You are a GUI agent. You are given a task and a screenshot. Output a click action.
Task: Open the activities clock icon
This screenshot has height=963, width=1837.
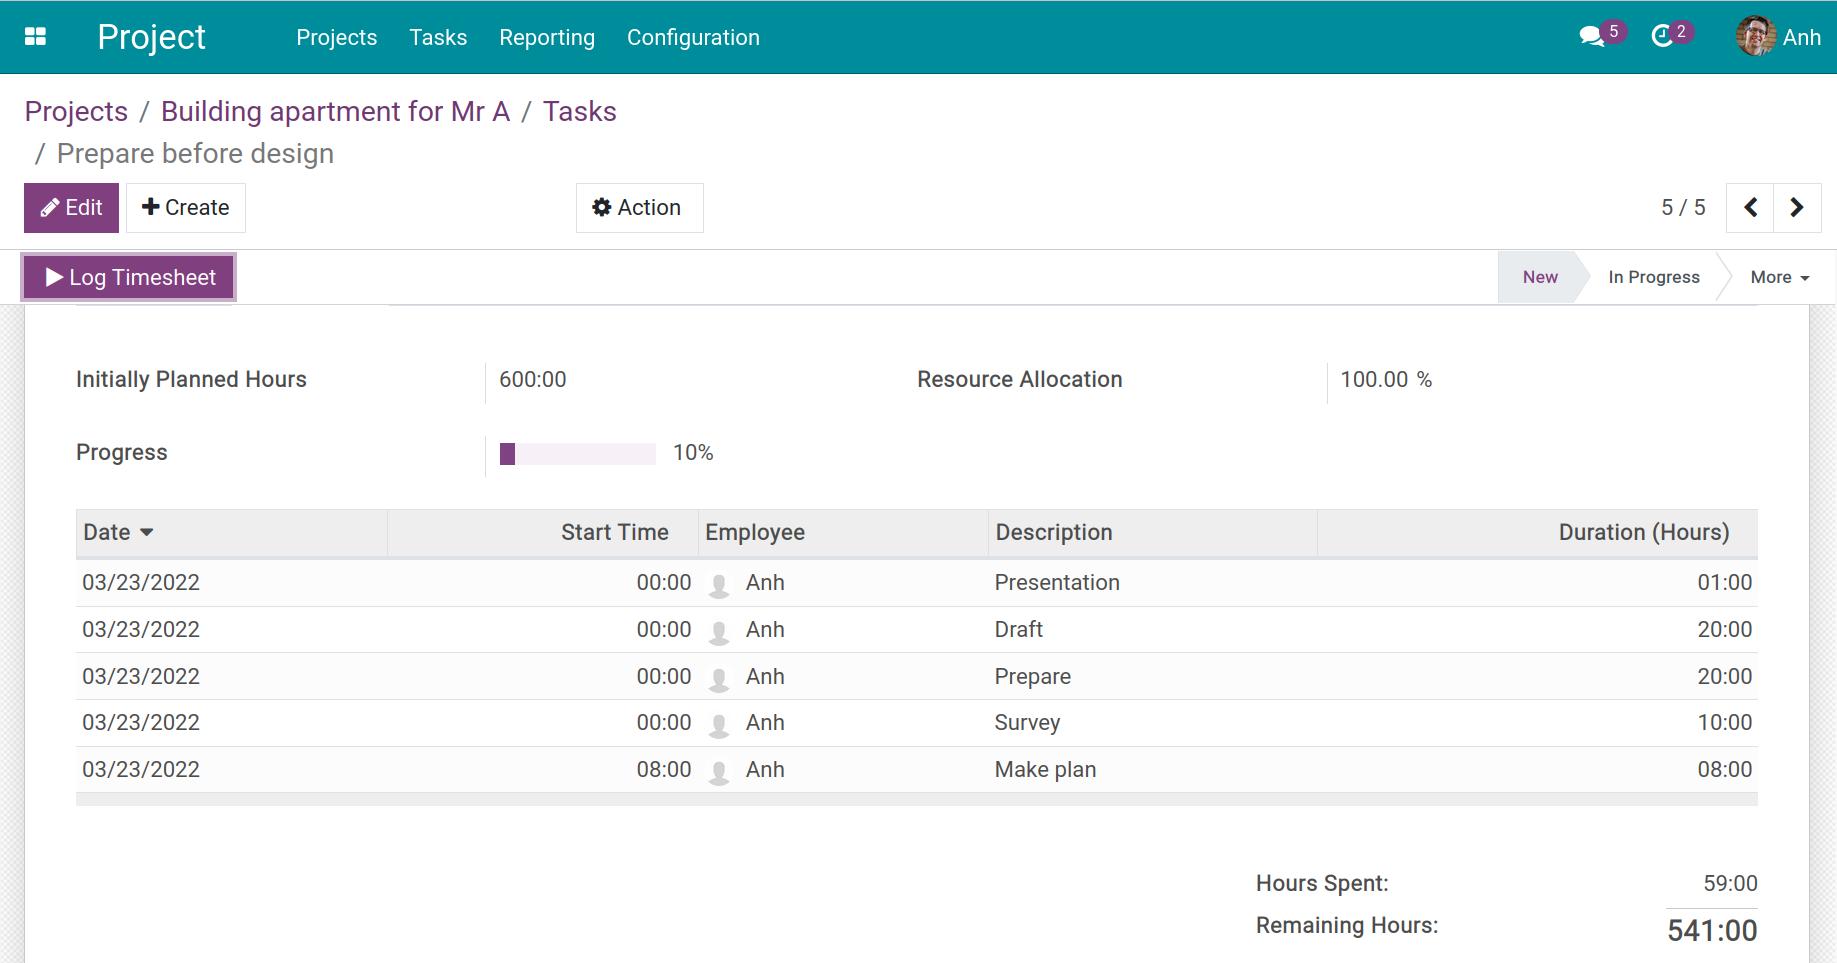[x=1661, y=37]
